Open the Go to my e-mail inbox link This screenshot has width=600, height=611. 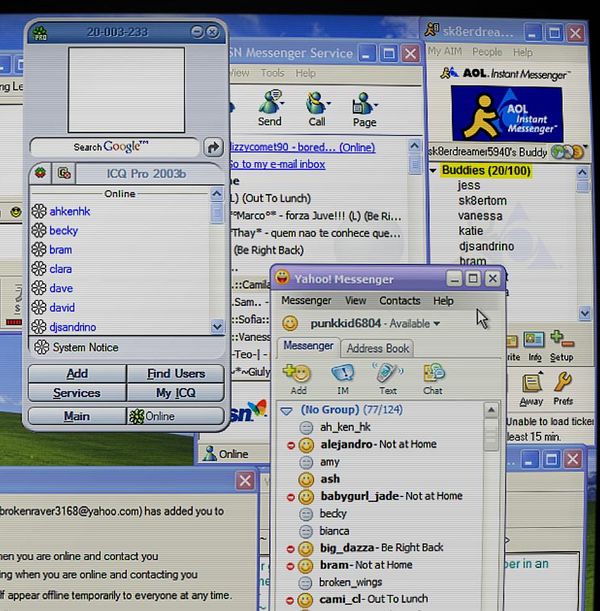(277, 164)
